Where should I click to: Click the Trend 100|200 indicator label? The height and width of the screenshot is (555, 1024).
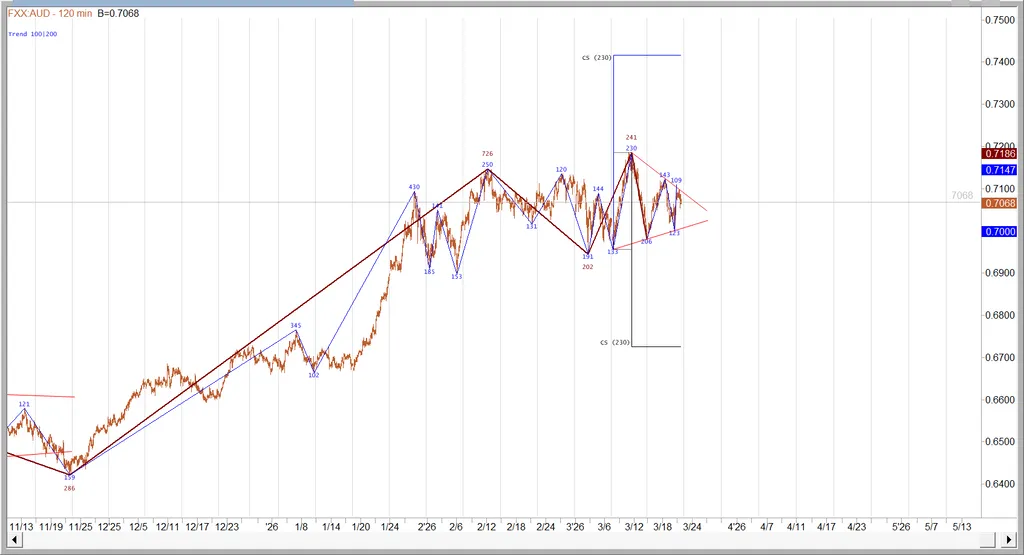click(32, 34)
